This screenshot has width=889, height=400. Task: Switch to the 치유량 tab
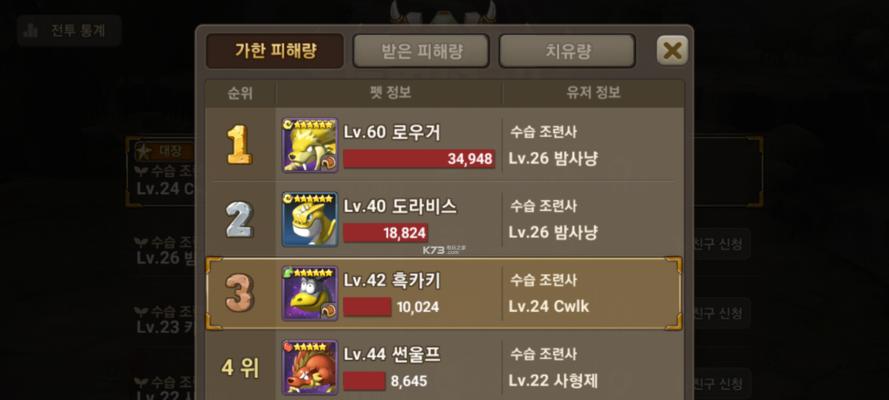click(567, 51)
